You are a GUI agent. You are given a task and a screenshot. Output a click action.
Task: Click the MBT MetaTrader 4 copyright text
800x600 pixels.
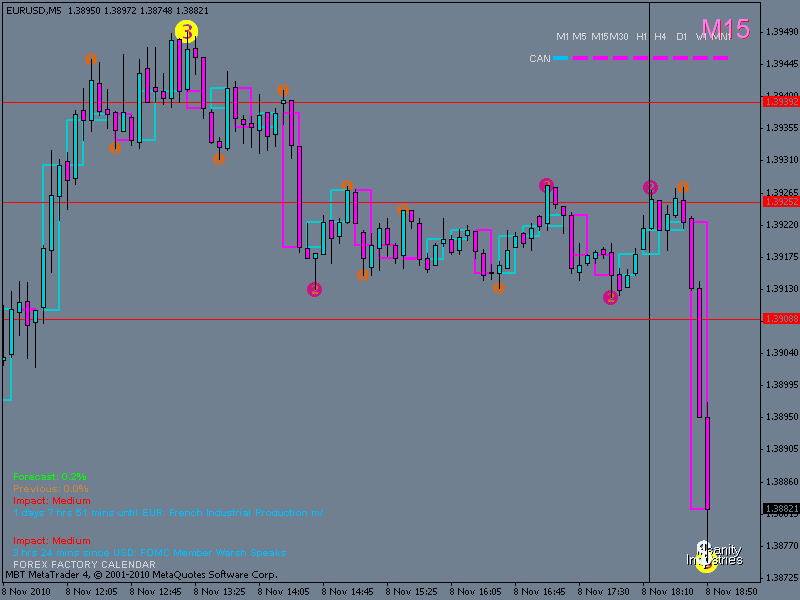141,575
